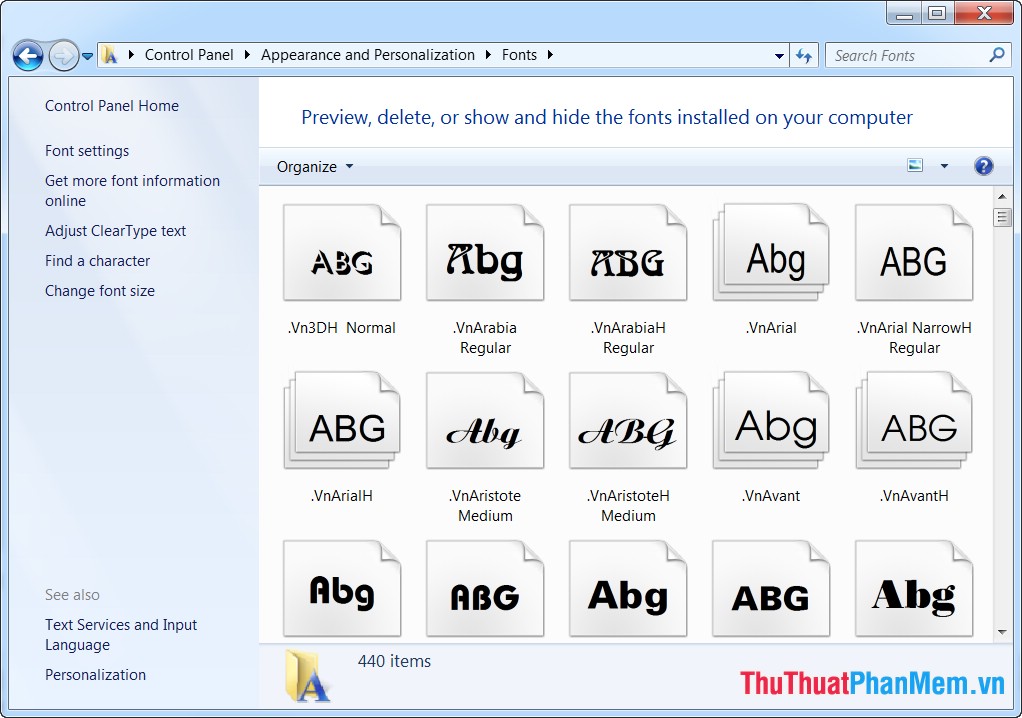The width and height of the screenshot is (1022, 718).
Task: Click the Views icon on the toolbar
Action: (x=914, y=165)
